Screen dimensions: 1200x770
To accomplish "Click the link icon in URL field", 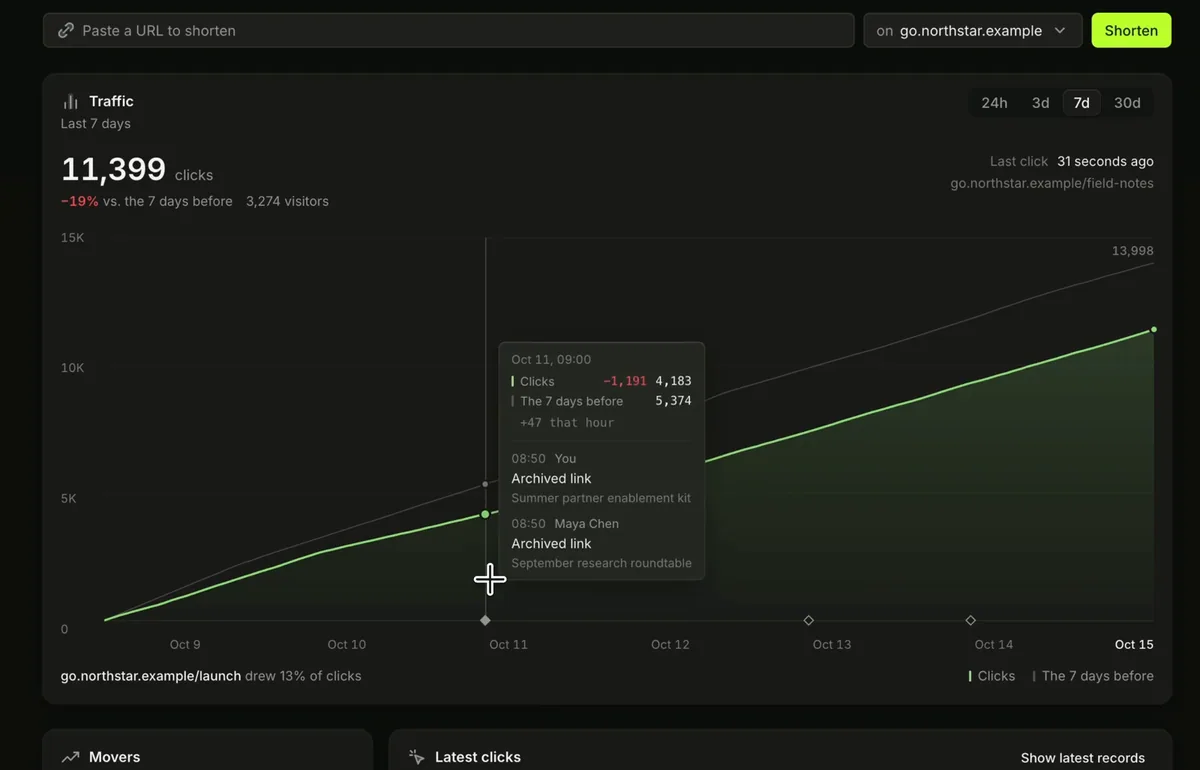I will 66,31.
